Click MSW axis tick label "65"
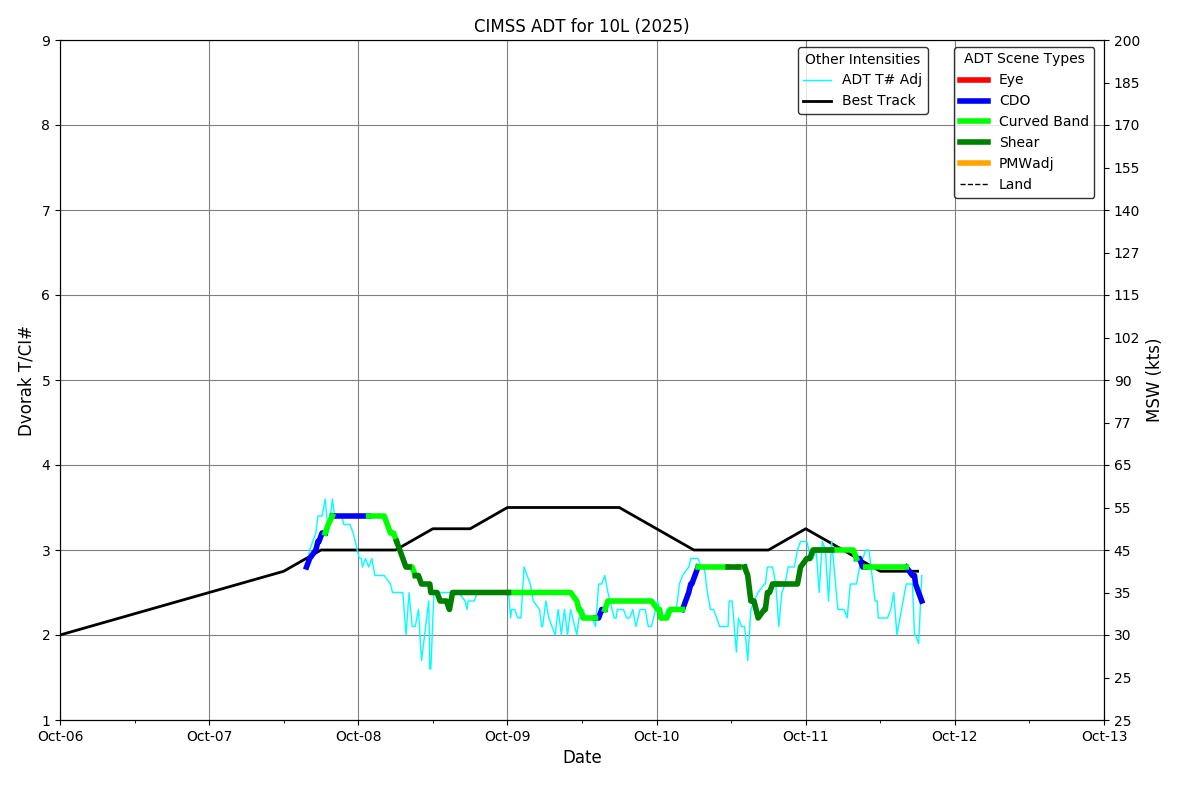The height and width of the screenshot is (800, 1200). pyautogui.click(x=1123, y=466)
